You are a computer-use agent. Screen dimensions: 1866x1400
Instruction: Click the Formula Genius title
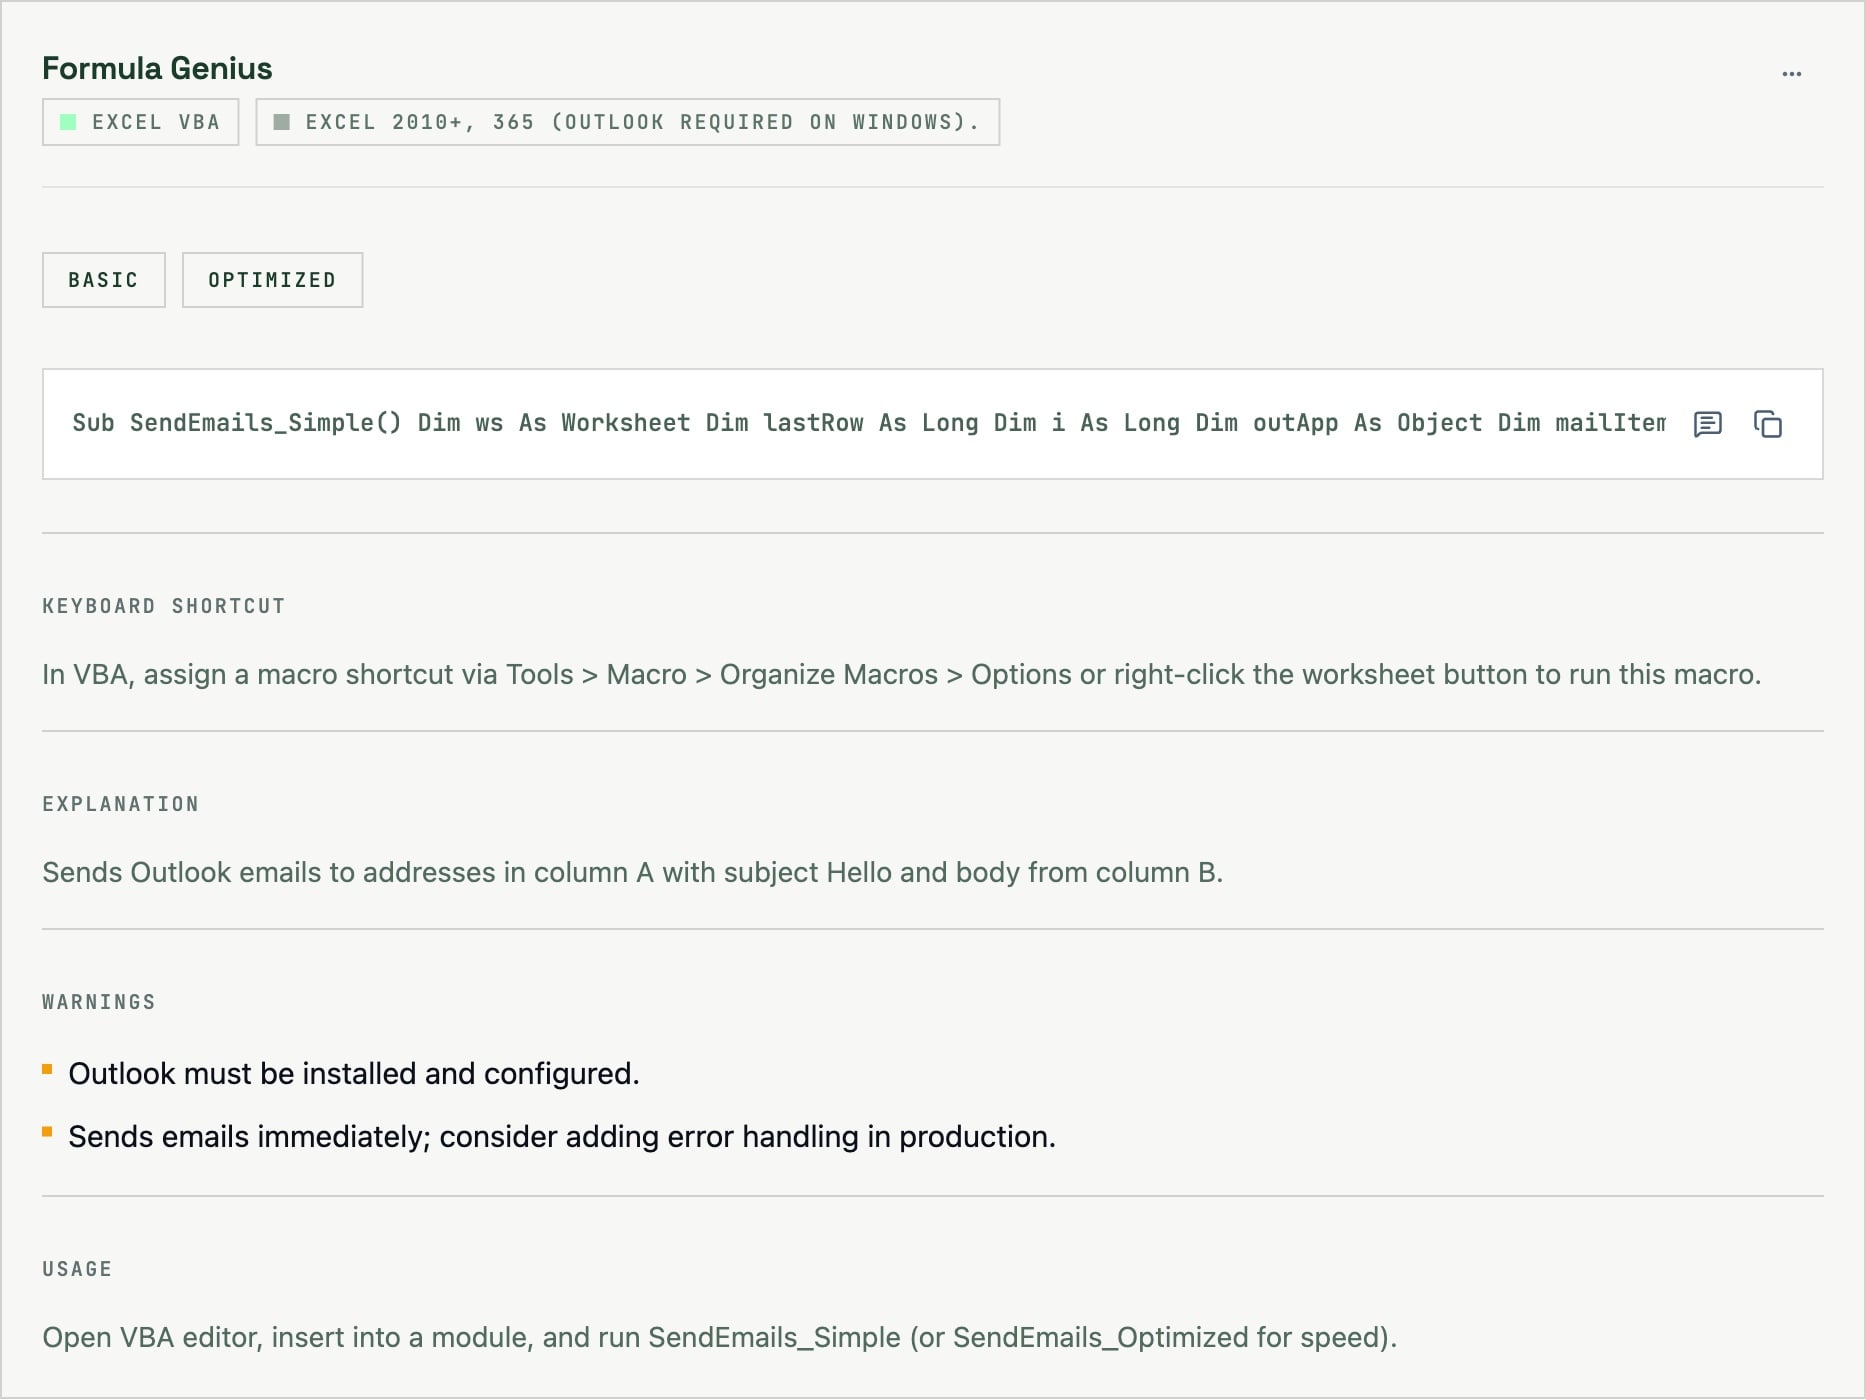pos(157,68)
